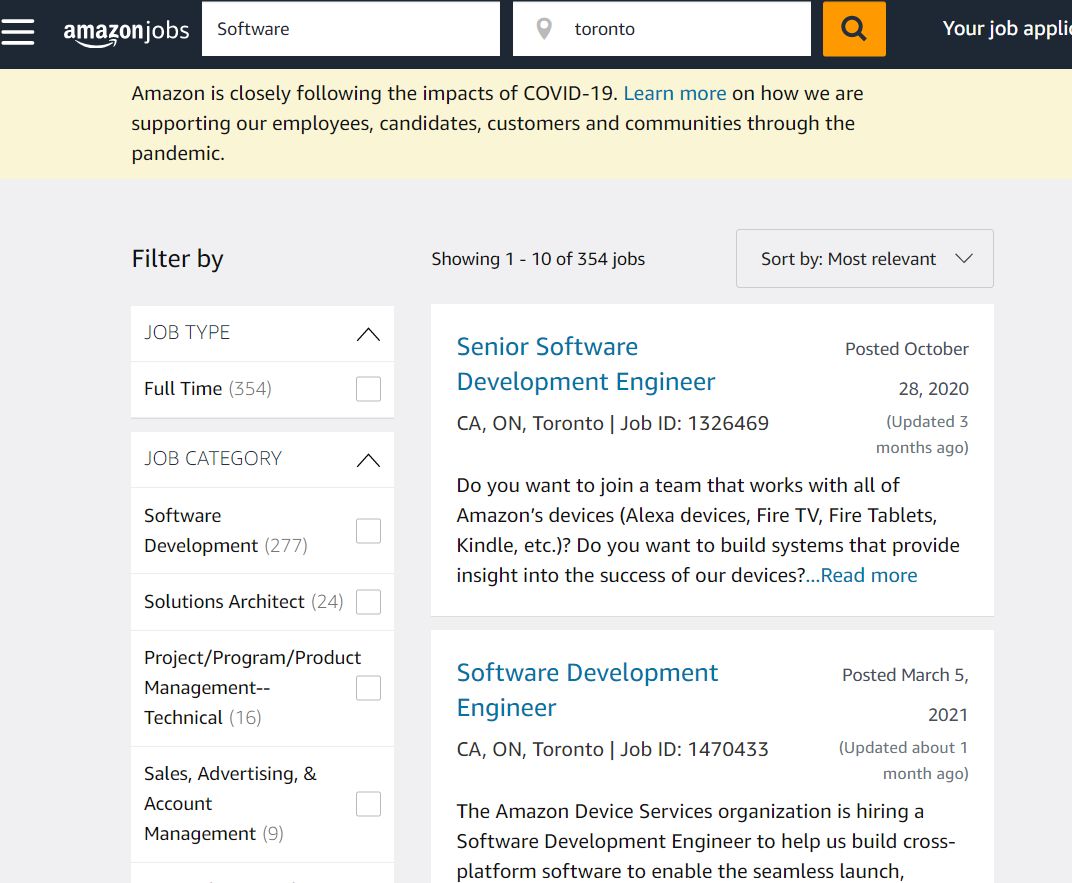Screen dimensions: 1072x883
Task: Click the 'Solutions Architect (24)' filter label
Action: [x=243, y=601]
